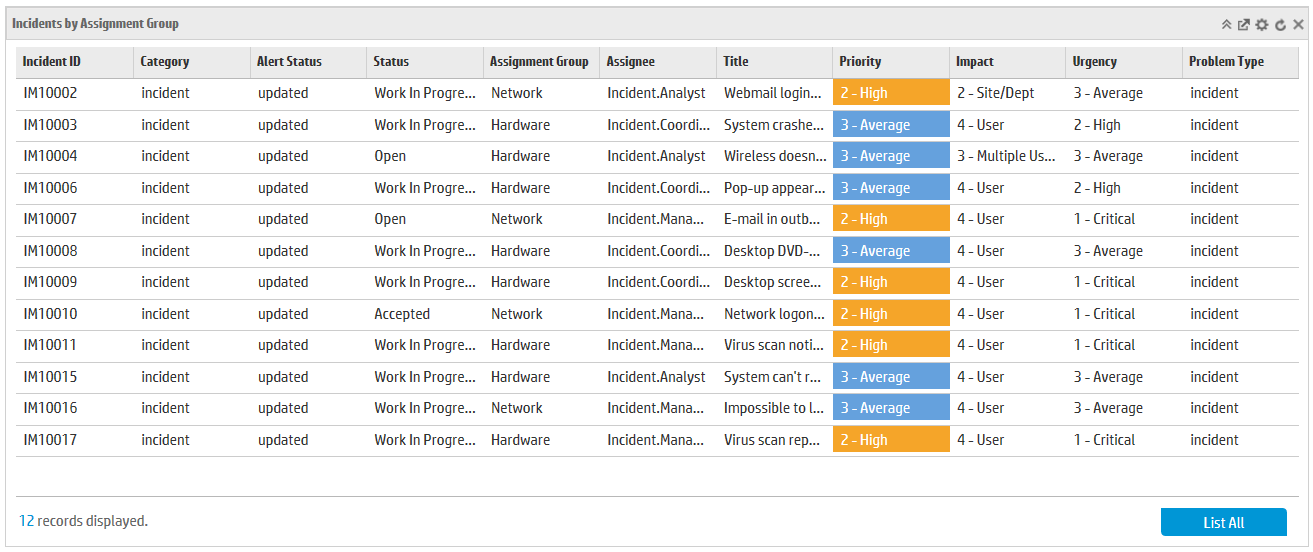Refresh the incidents panel
1313x552 pixels.
(1280, 24)
